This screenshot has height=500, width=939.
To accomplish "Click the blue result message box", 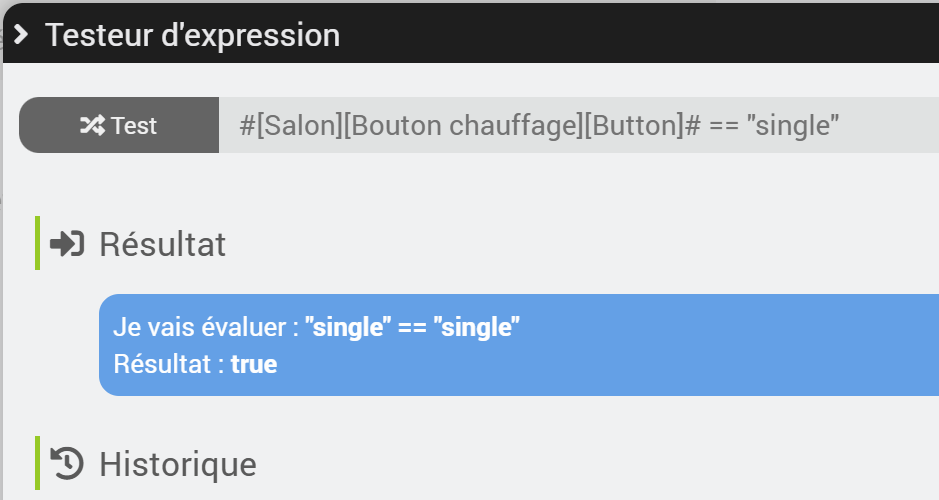I will [519, 345].
